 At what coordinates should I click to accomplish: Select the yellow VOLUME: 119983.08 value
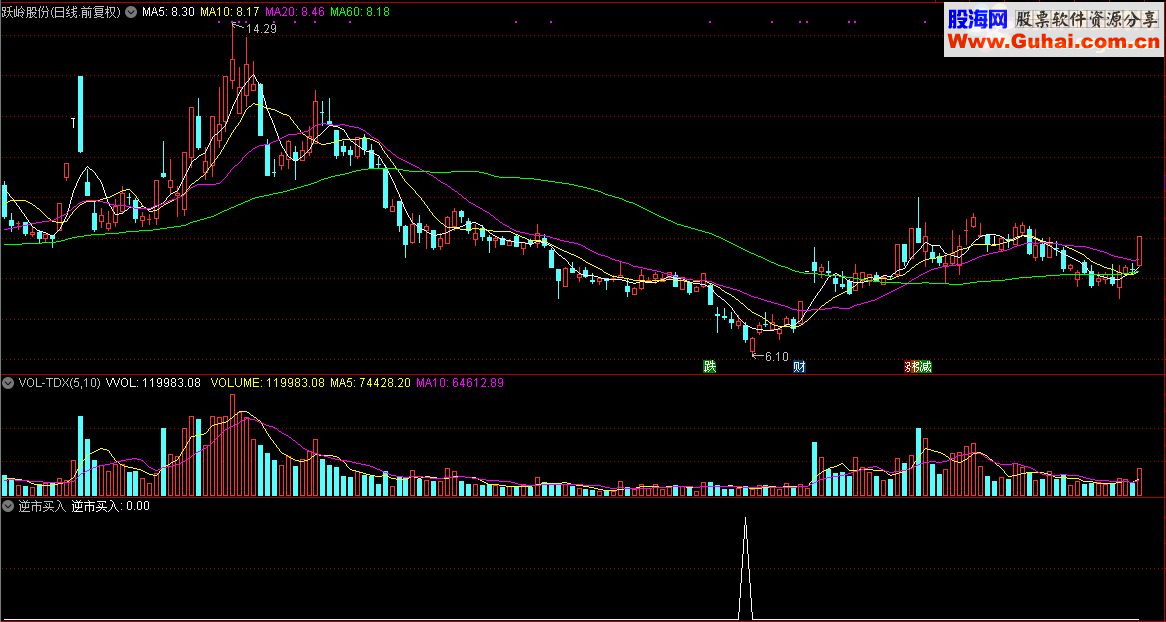[268, 383]
